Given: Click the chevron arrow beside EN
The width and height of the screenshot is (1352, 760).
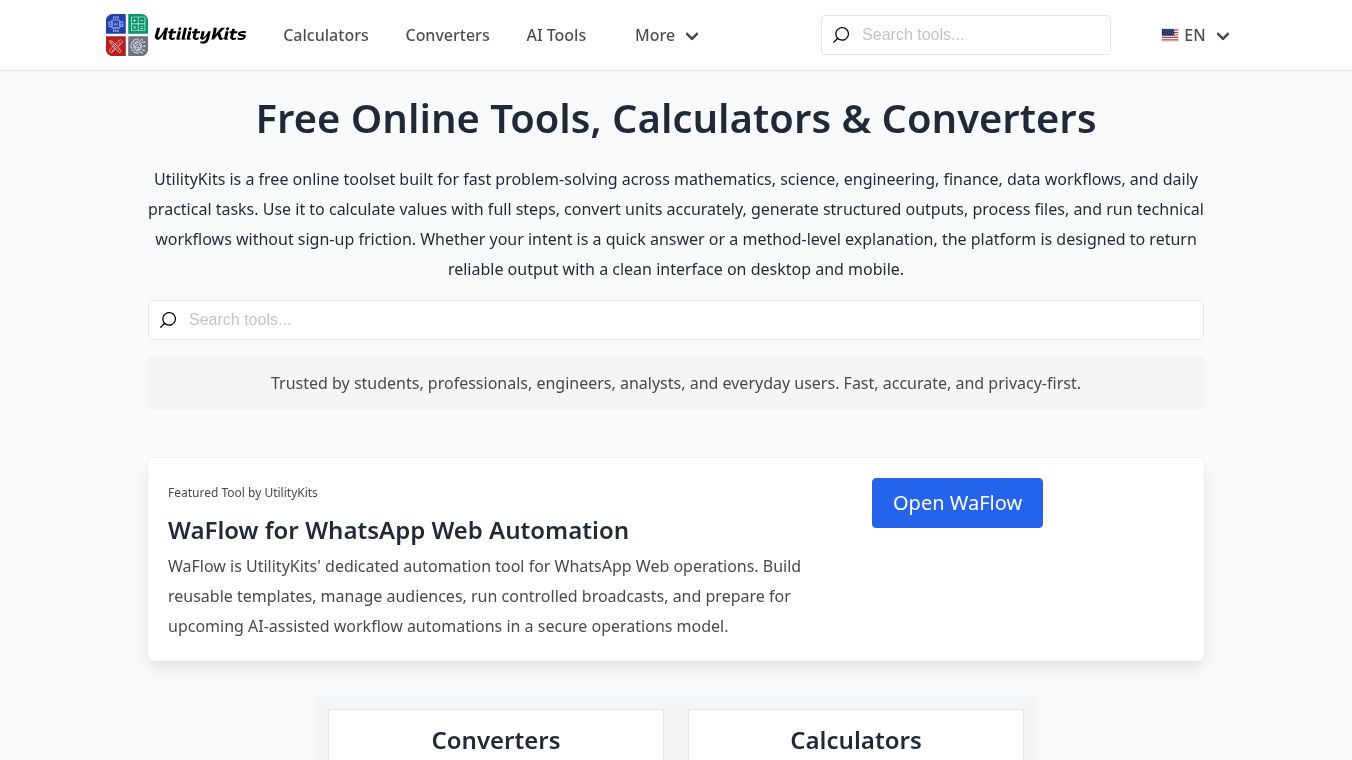Looking at the screenshot, I should (x=1222, y=36).
